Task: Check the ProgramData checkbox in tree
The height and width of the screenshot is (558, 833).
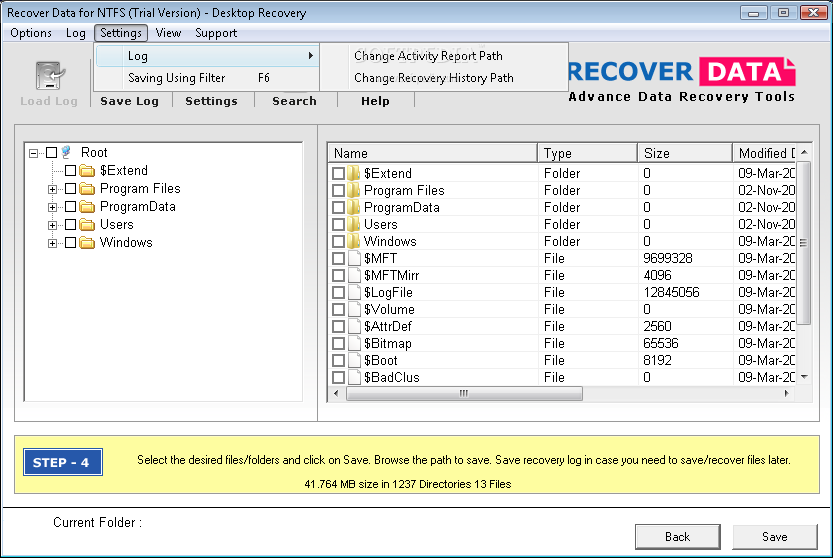Action: pos(71,207)
